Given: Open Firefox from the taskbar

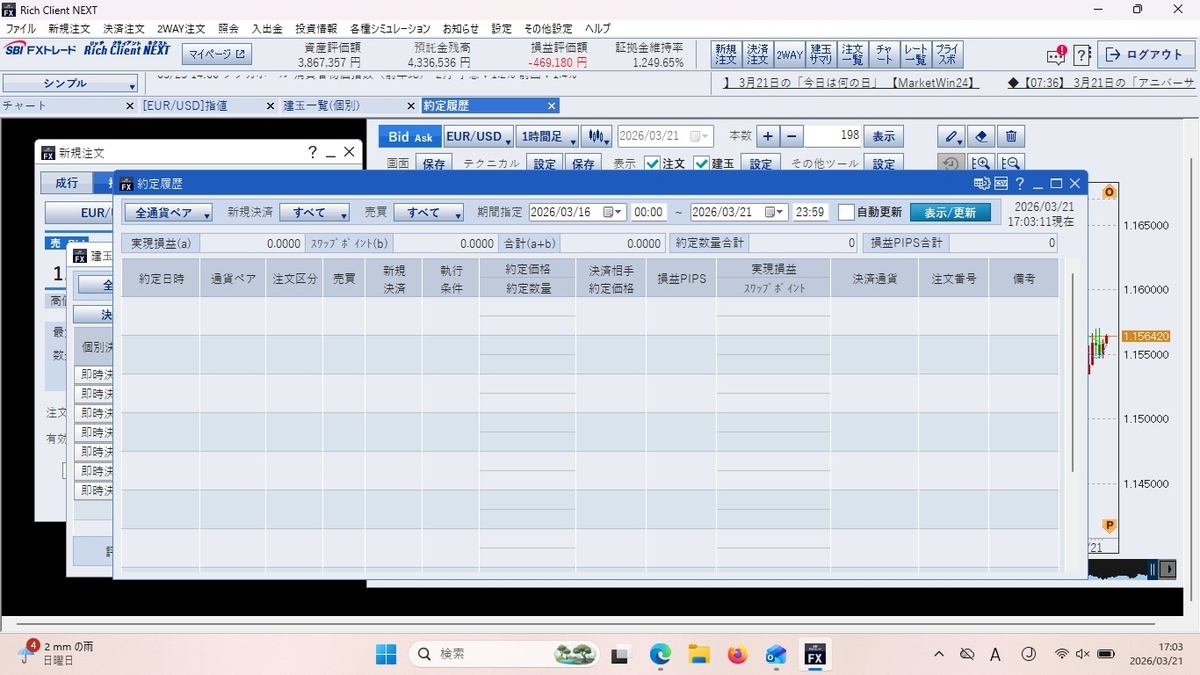Looking at the screenshot, I should pos(737,654).
